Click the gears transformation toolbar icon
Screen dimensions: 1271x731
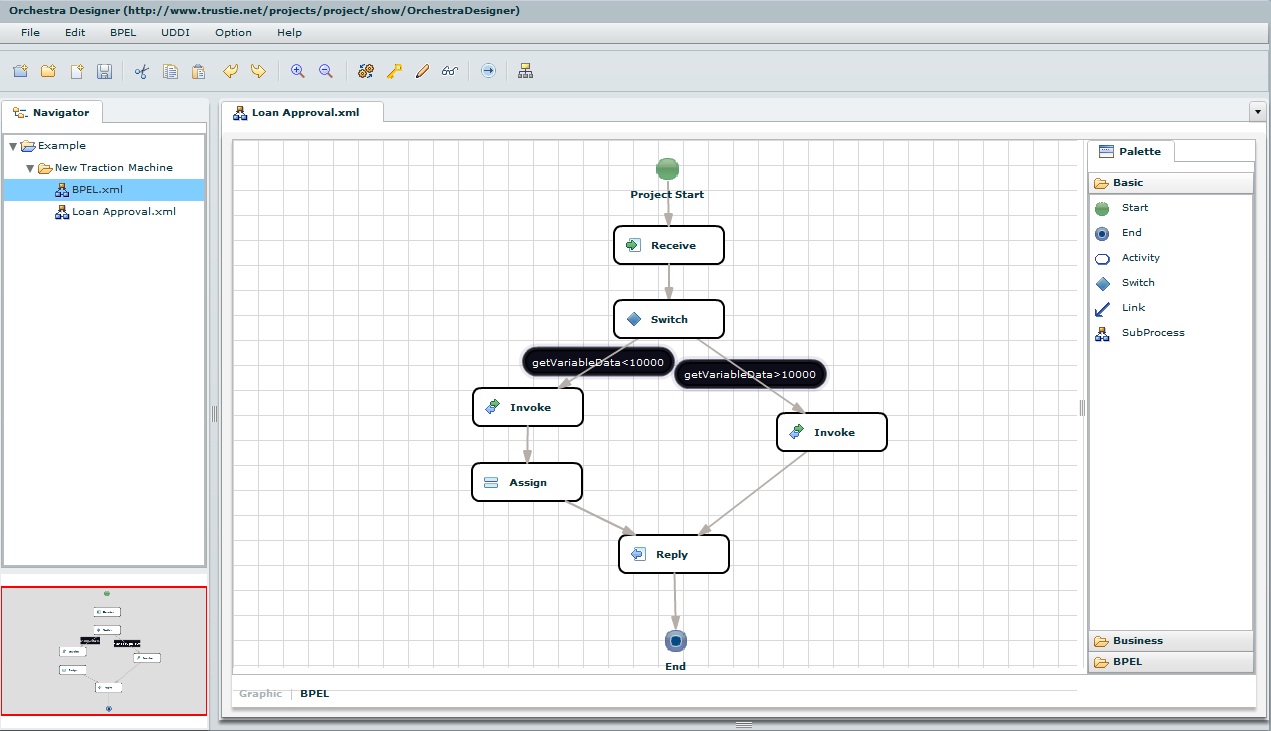tap(364, 71)
